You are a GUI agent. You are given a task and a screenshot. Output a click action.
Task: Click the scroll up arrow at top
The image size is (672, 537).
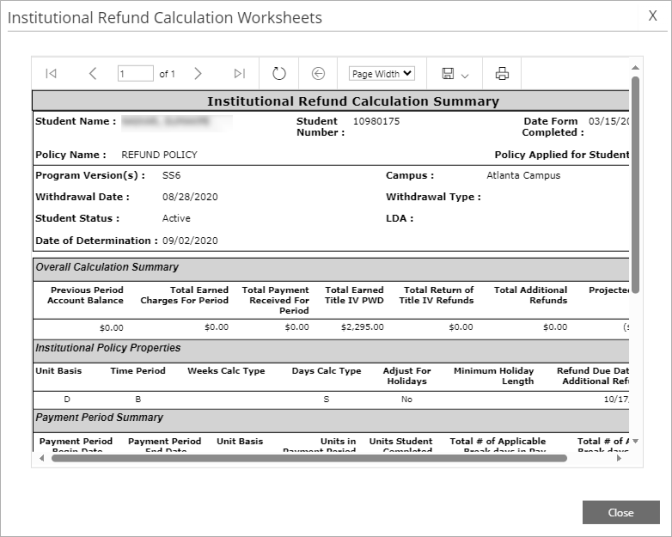tap(636, 68)
